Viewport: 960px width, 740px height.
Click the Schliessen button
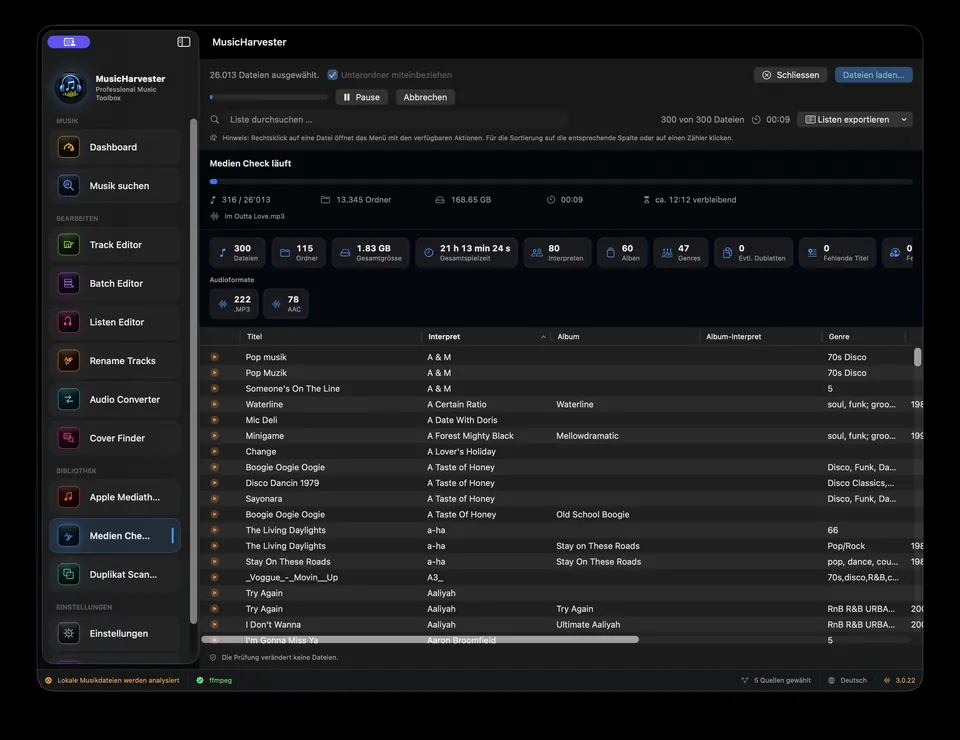tap(790, 75)
